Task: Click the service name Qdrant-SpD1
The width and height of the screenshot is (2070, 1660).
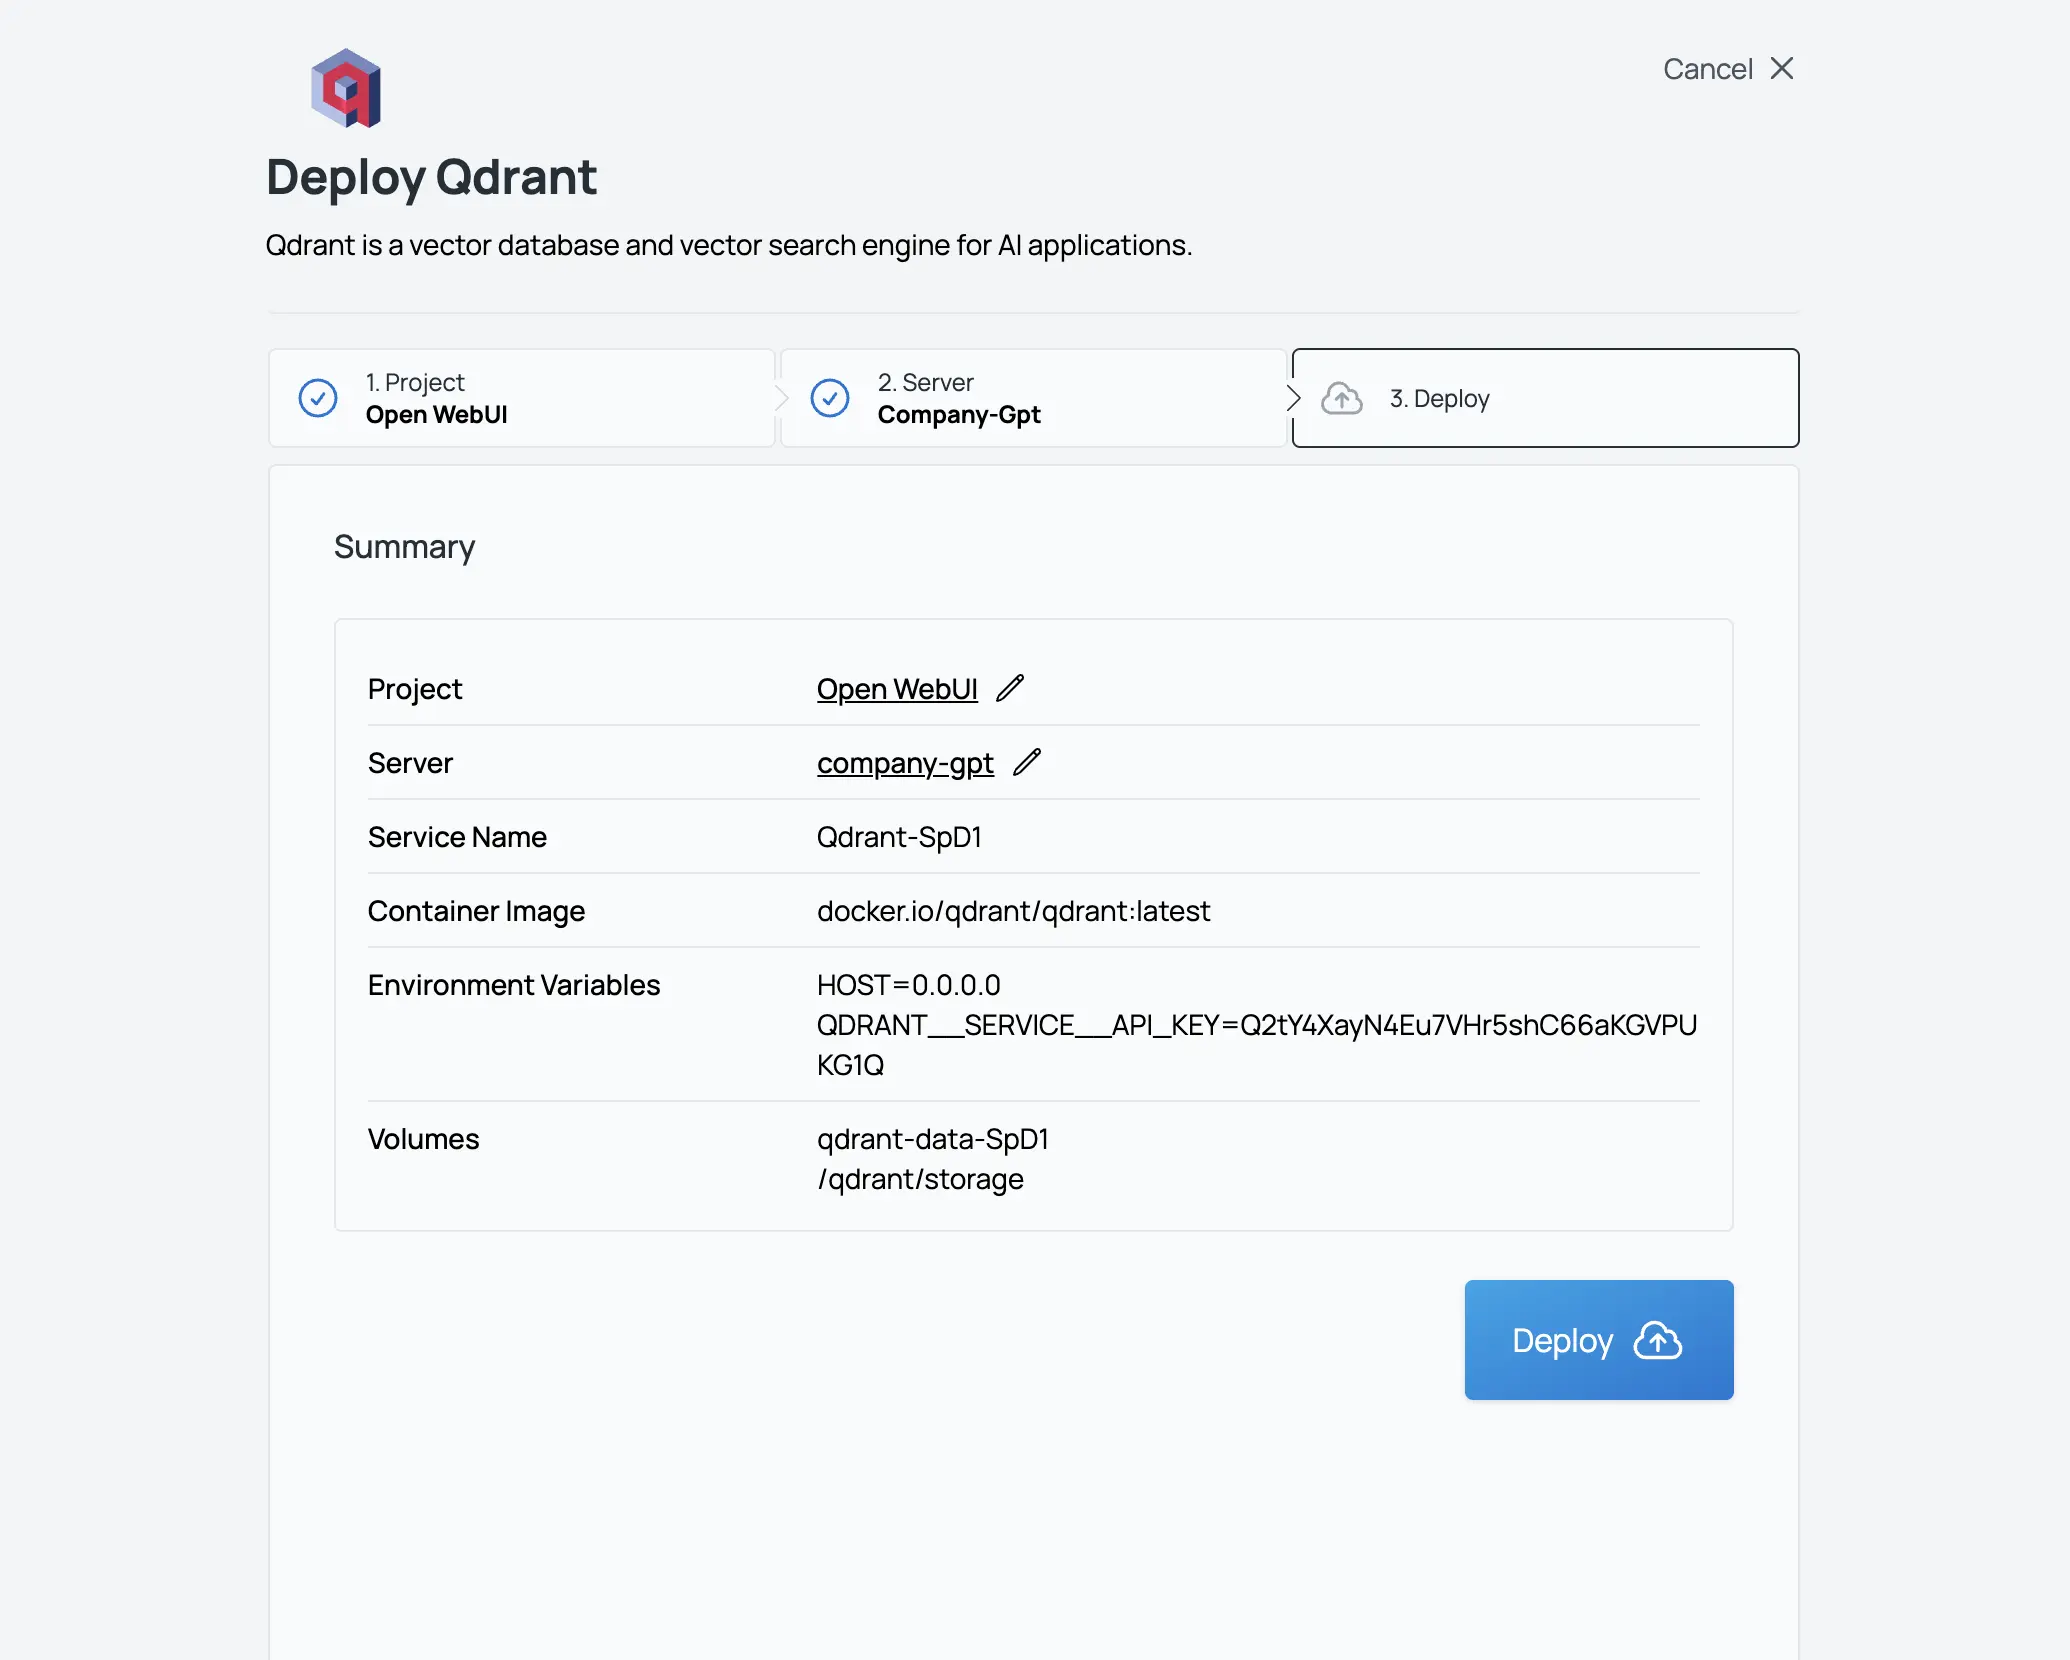Action: coord(899,837)
